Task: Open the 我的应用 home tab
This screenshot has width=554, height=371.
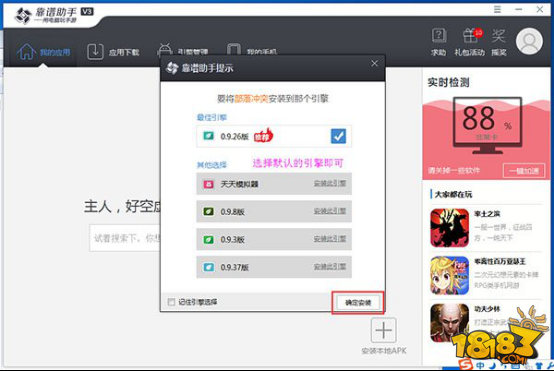Action: 44,52
